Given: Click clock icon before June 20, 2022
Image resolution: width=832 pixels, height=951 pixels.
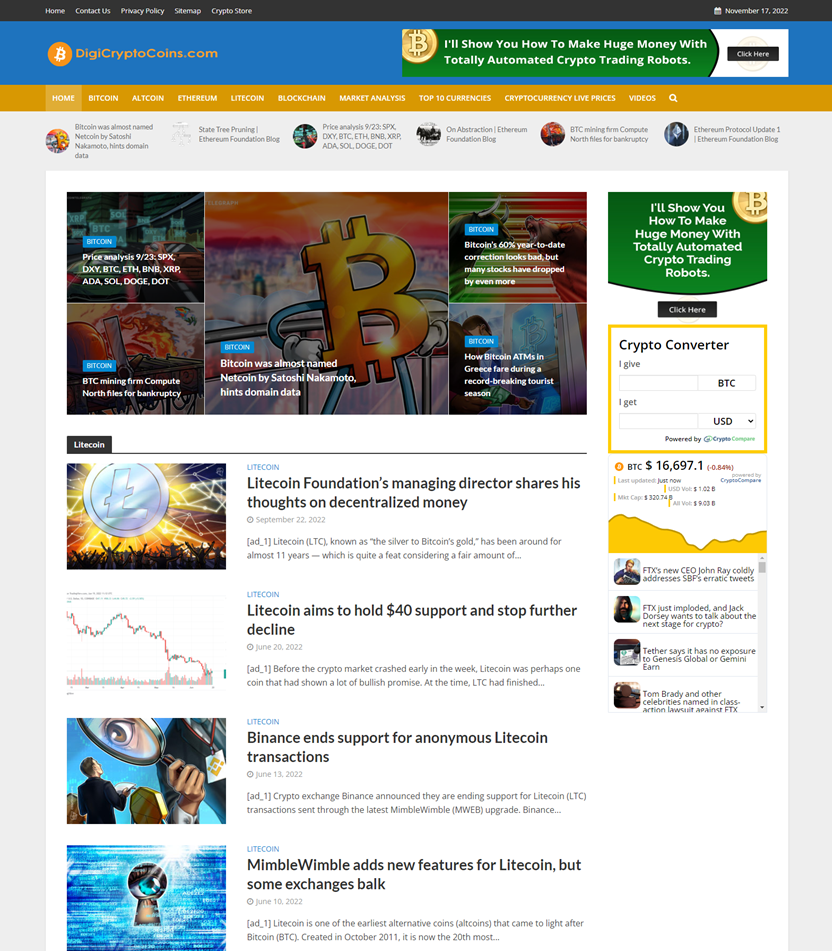Looking at the screenshot, I should tap(250, 647).
